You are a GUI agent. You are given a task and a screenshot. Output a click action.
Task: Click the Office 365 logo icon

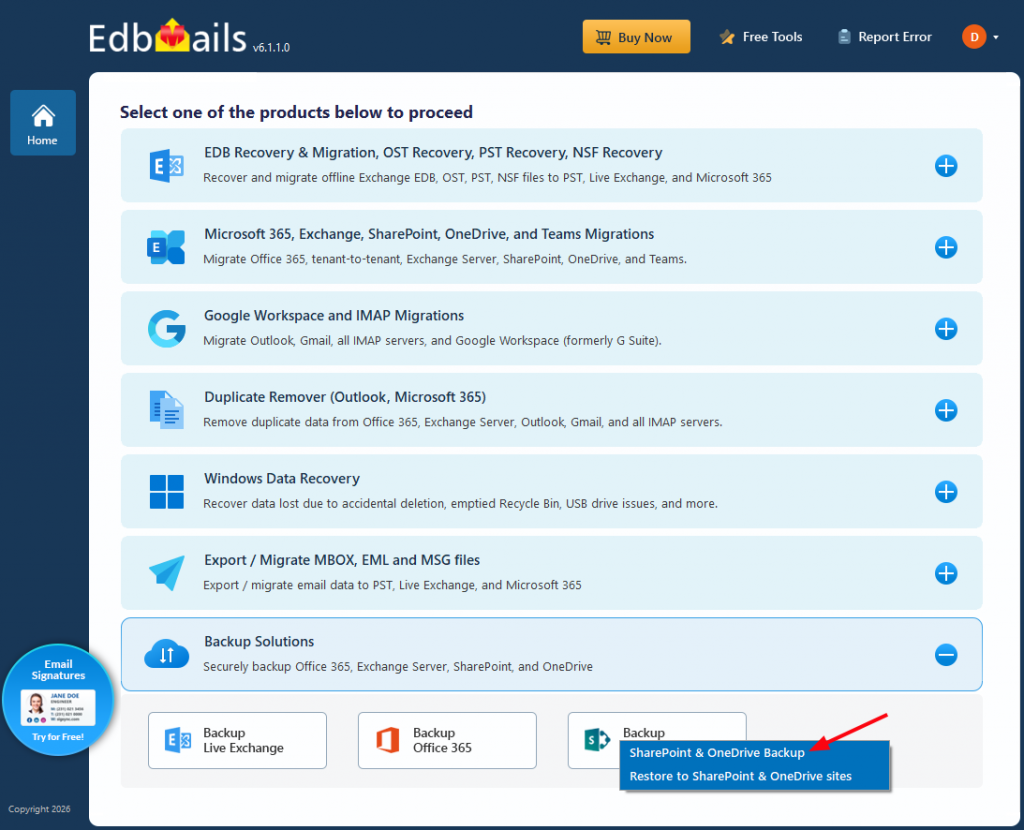(x=388, y=741)
